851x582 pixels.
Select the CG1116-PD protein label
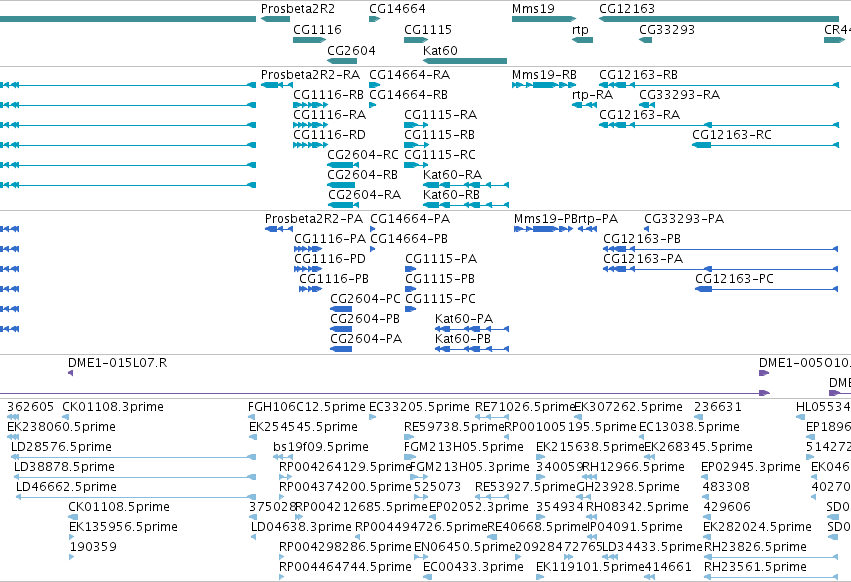pos(330,258)
